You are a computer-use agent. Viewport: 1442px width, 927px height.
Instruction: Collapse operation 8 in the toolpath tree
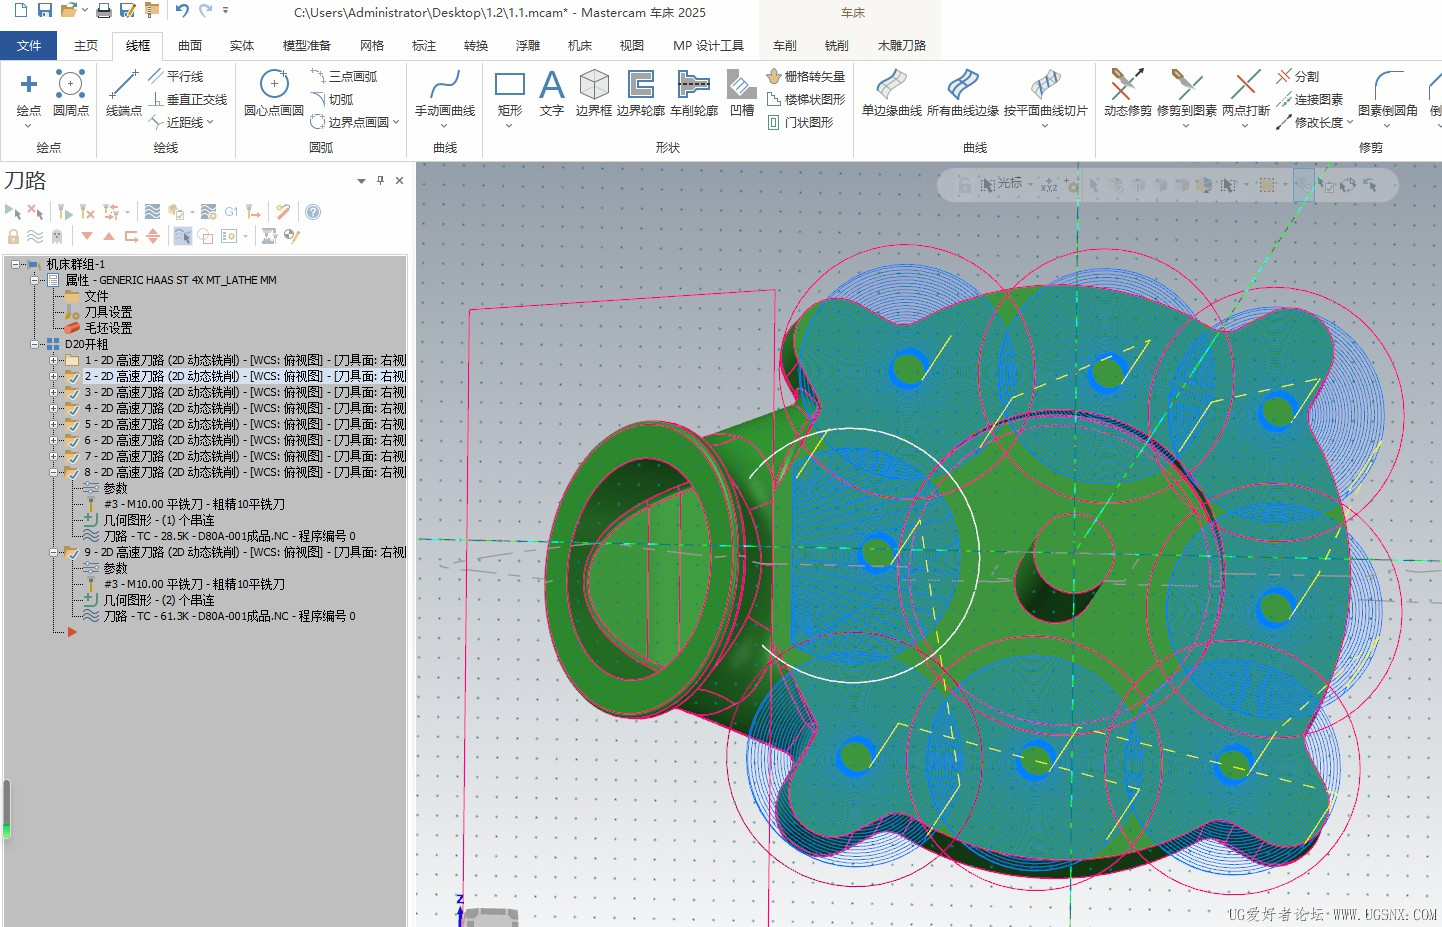pyautogui.click(x=54, y=472)
